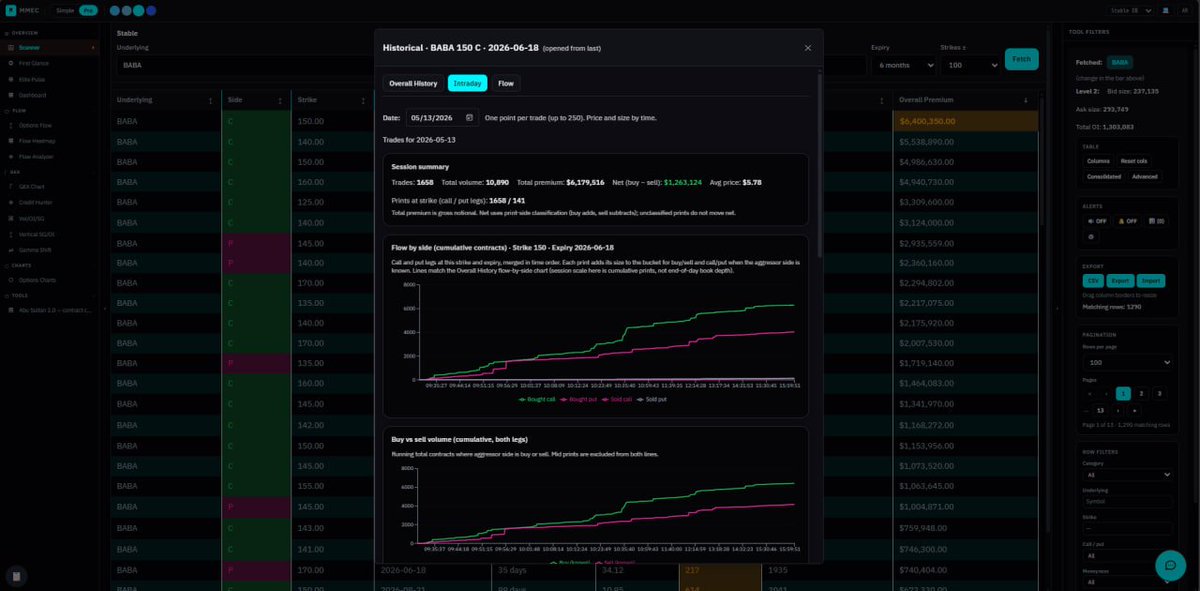Screen dimensions: 1200x591
Task: Click the MMEC logo icon
Action: point(11,10)
